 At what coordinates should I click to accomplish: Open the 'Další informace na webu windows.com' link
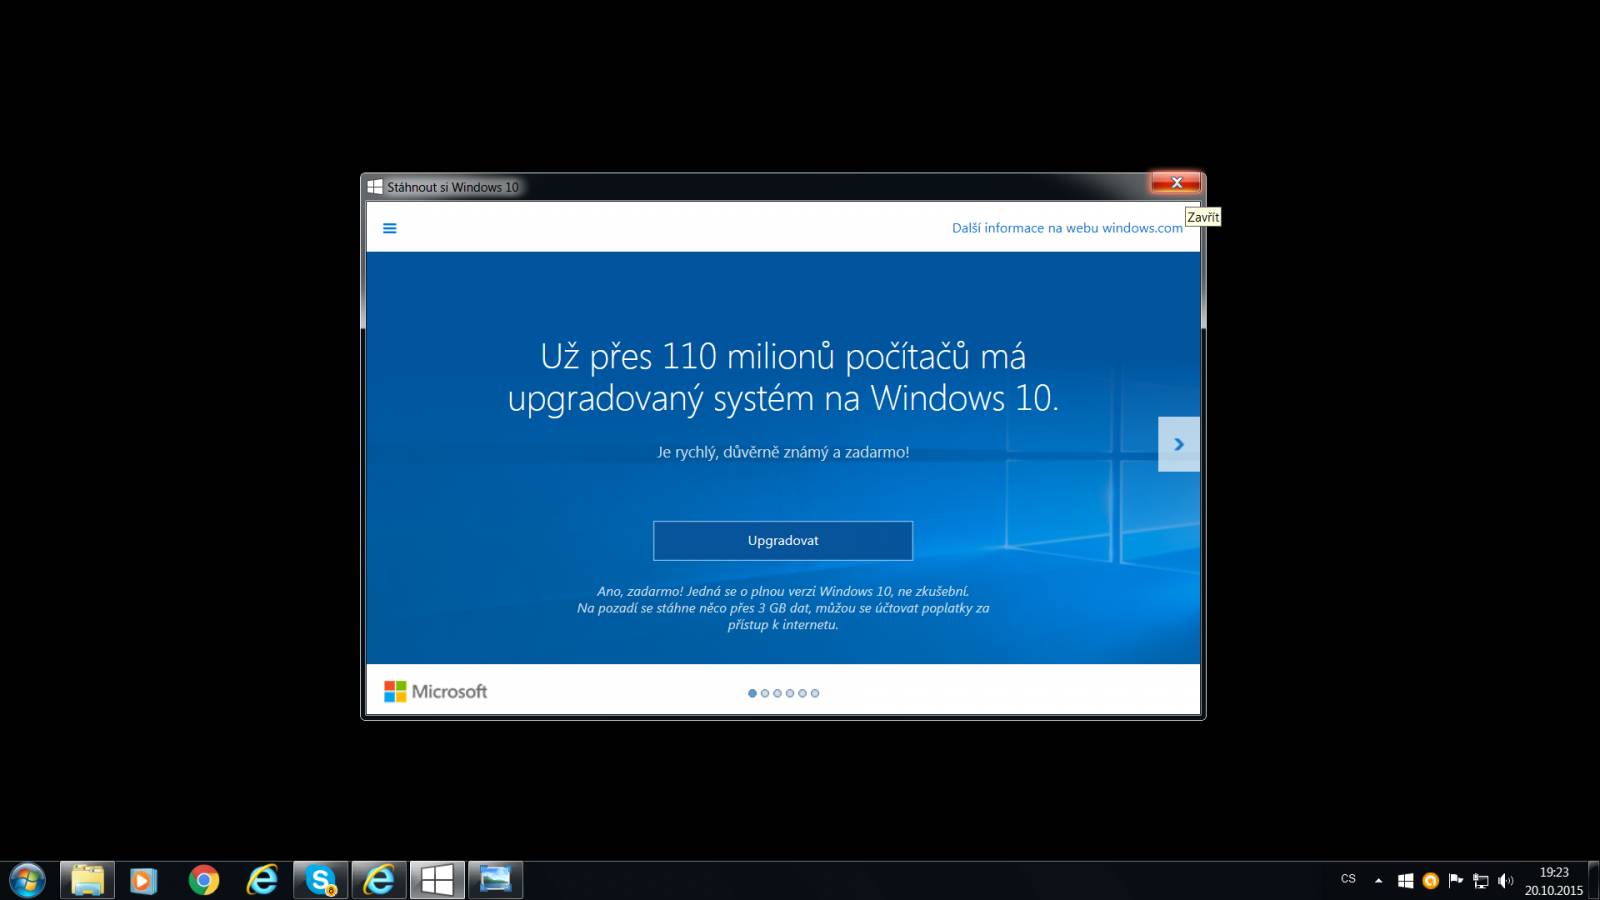pos(1067,228)
